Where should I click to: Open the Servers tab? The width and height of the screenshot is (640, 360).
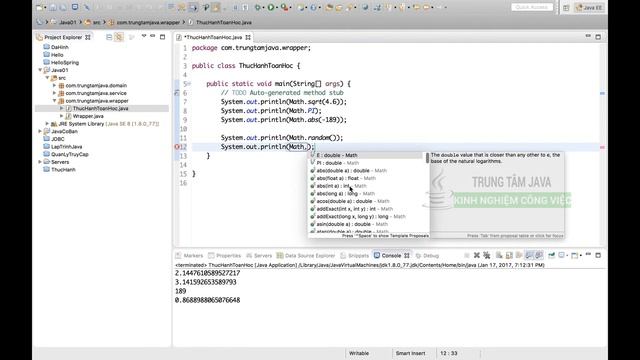(259, 256)
